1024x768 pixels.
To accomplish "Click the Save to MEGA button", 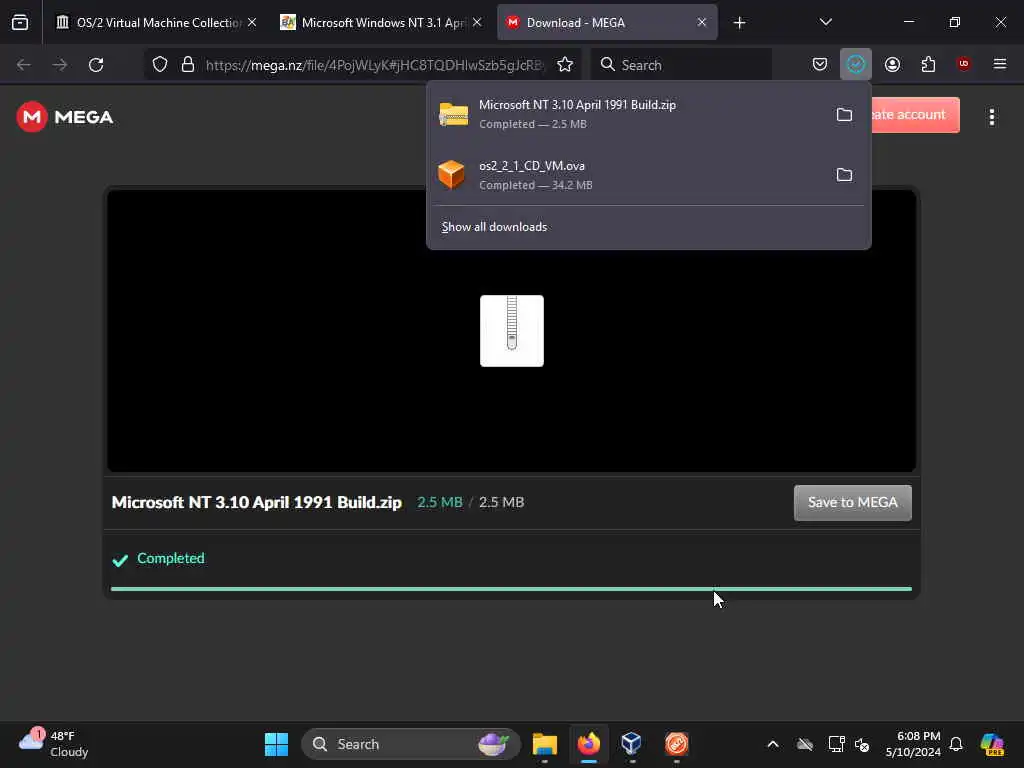I will coord(852,502).
